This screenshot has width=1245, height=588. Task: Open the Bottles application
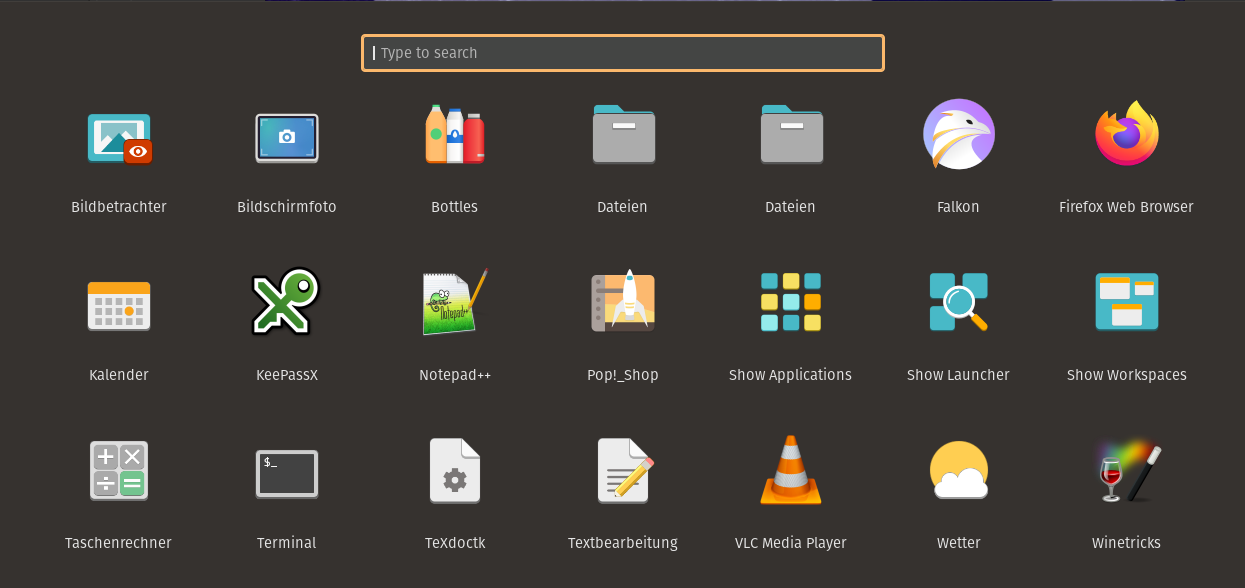[455, 134]
